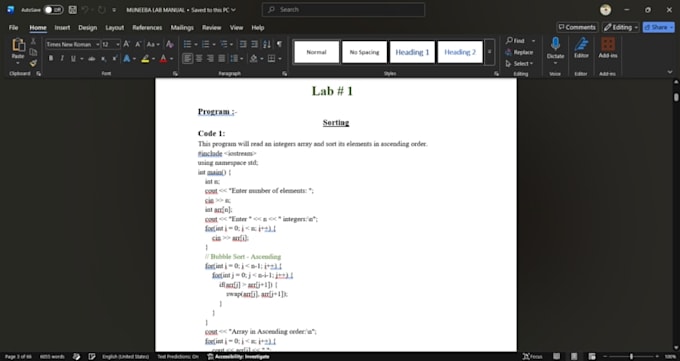Sort paragraphs alphabetically
The image size is (680, 361).
(x=267, y=44)
